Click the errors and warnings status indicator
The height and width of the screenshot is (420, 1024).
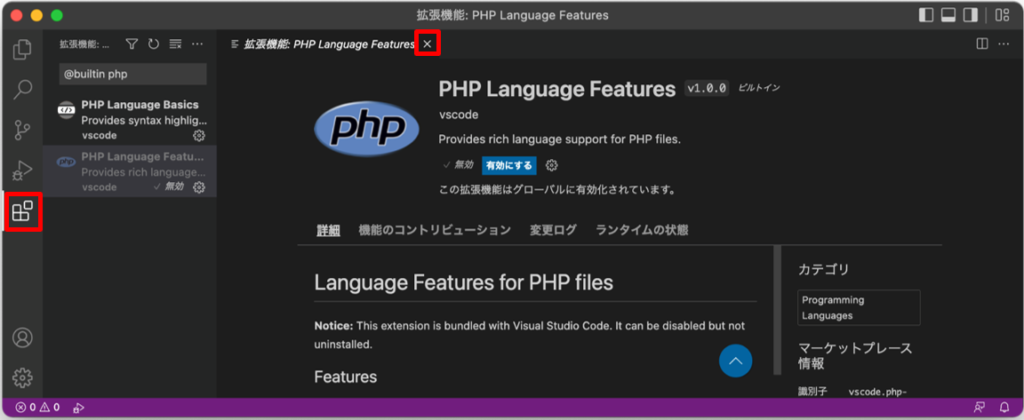[x=37, y=408]
